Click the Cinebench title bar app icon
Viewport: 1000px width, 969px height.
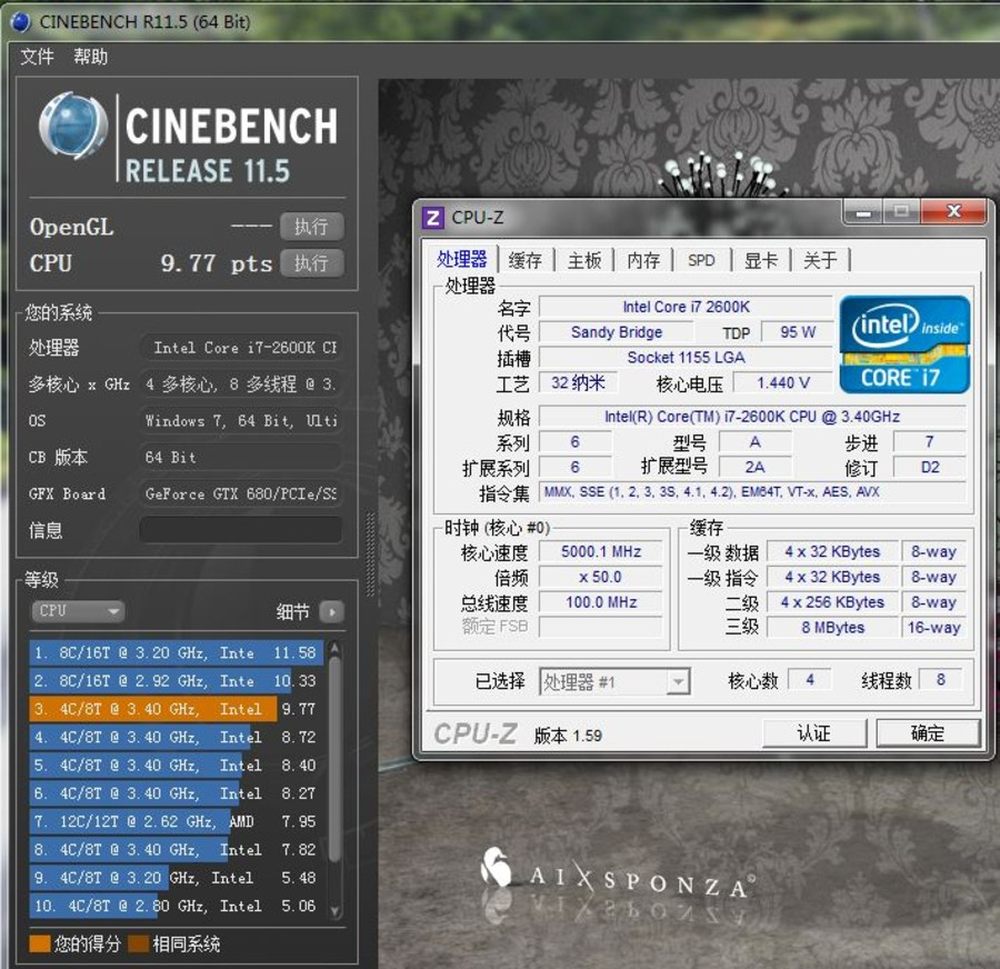tap(20, 21)
